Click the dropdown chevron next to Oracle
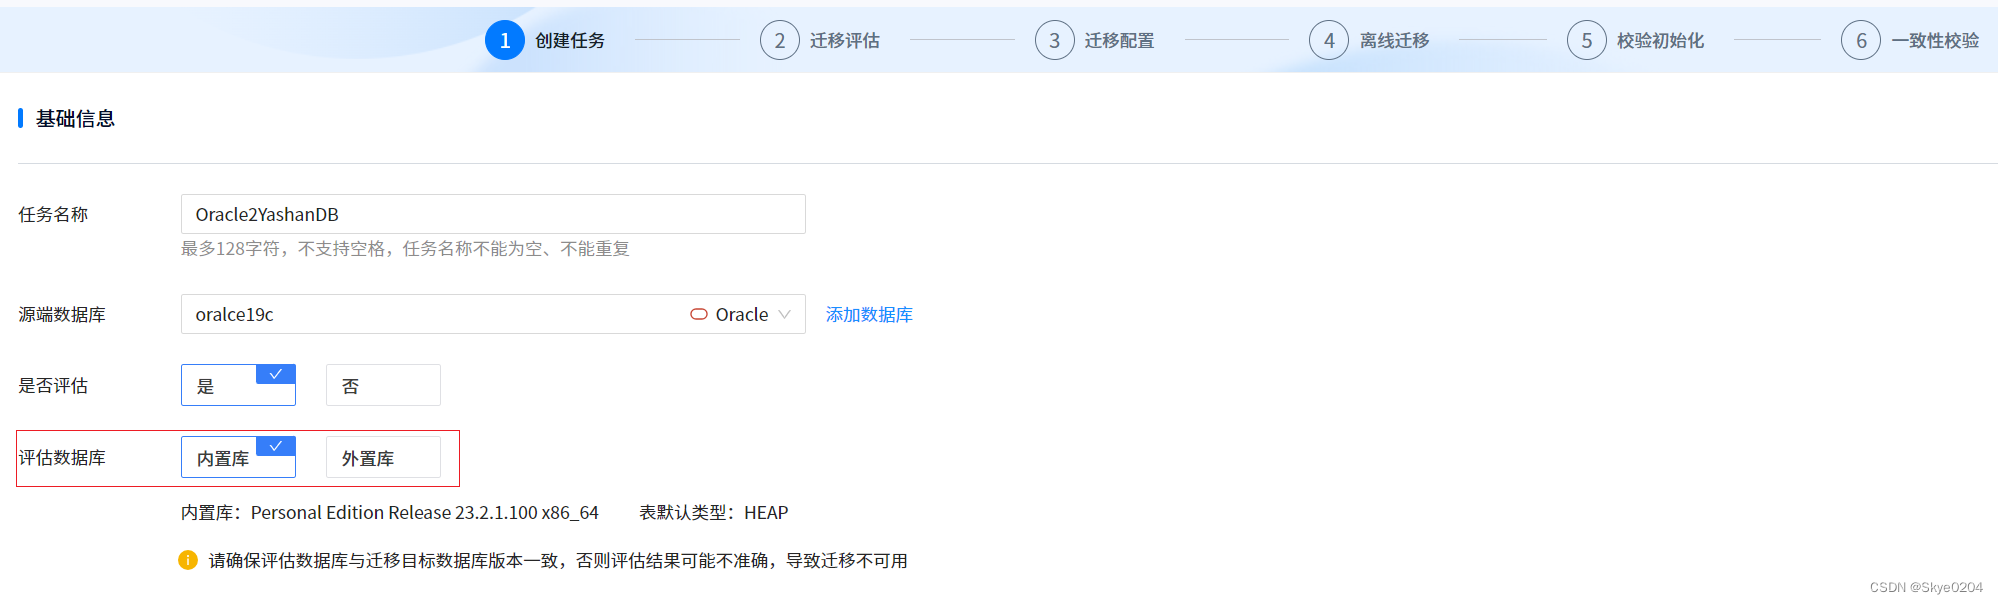Screen dimensions: 1998x604 point(785,314)
